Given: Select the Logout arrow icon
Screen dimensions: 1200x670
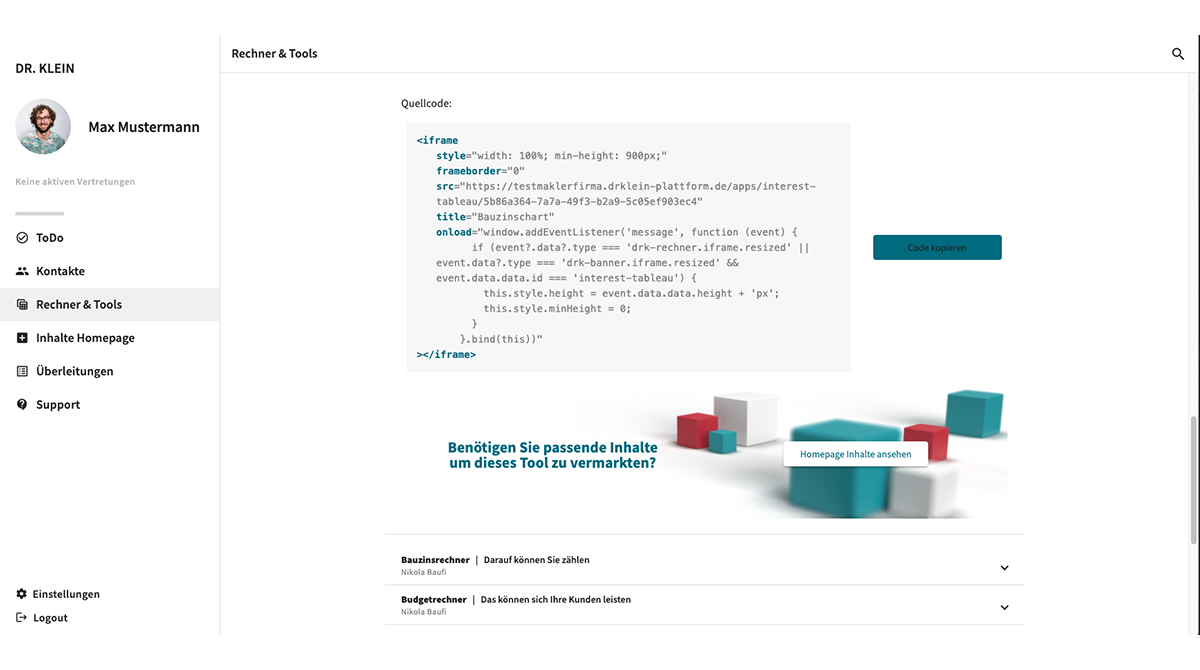Looking at the screenshot, I should (22, 617).
